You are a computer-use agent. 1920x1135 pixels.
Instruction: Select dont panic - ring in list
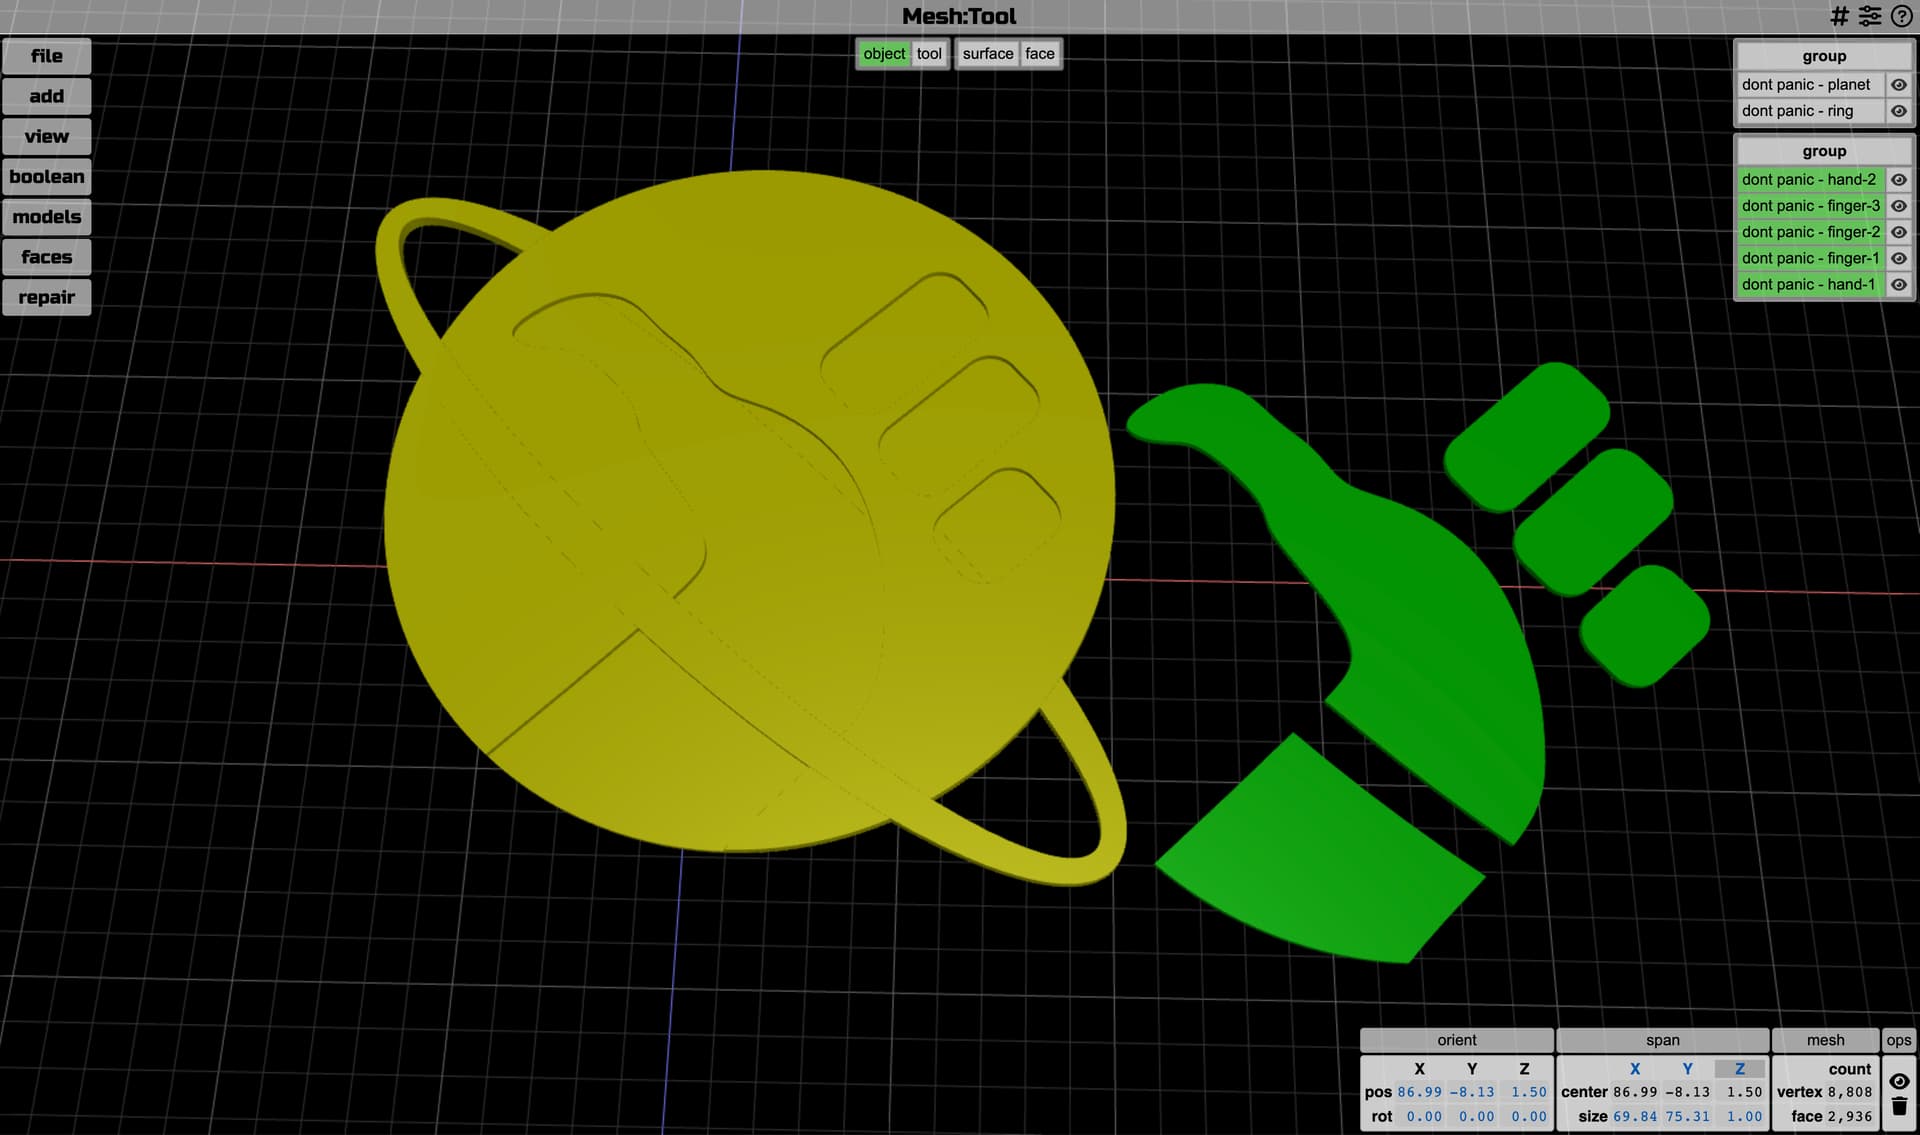1811,111
